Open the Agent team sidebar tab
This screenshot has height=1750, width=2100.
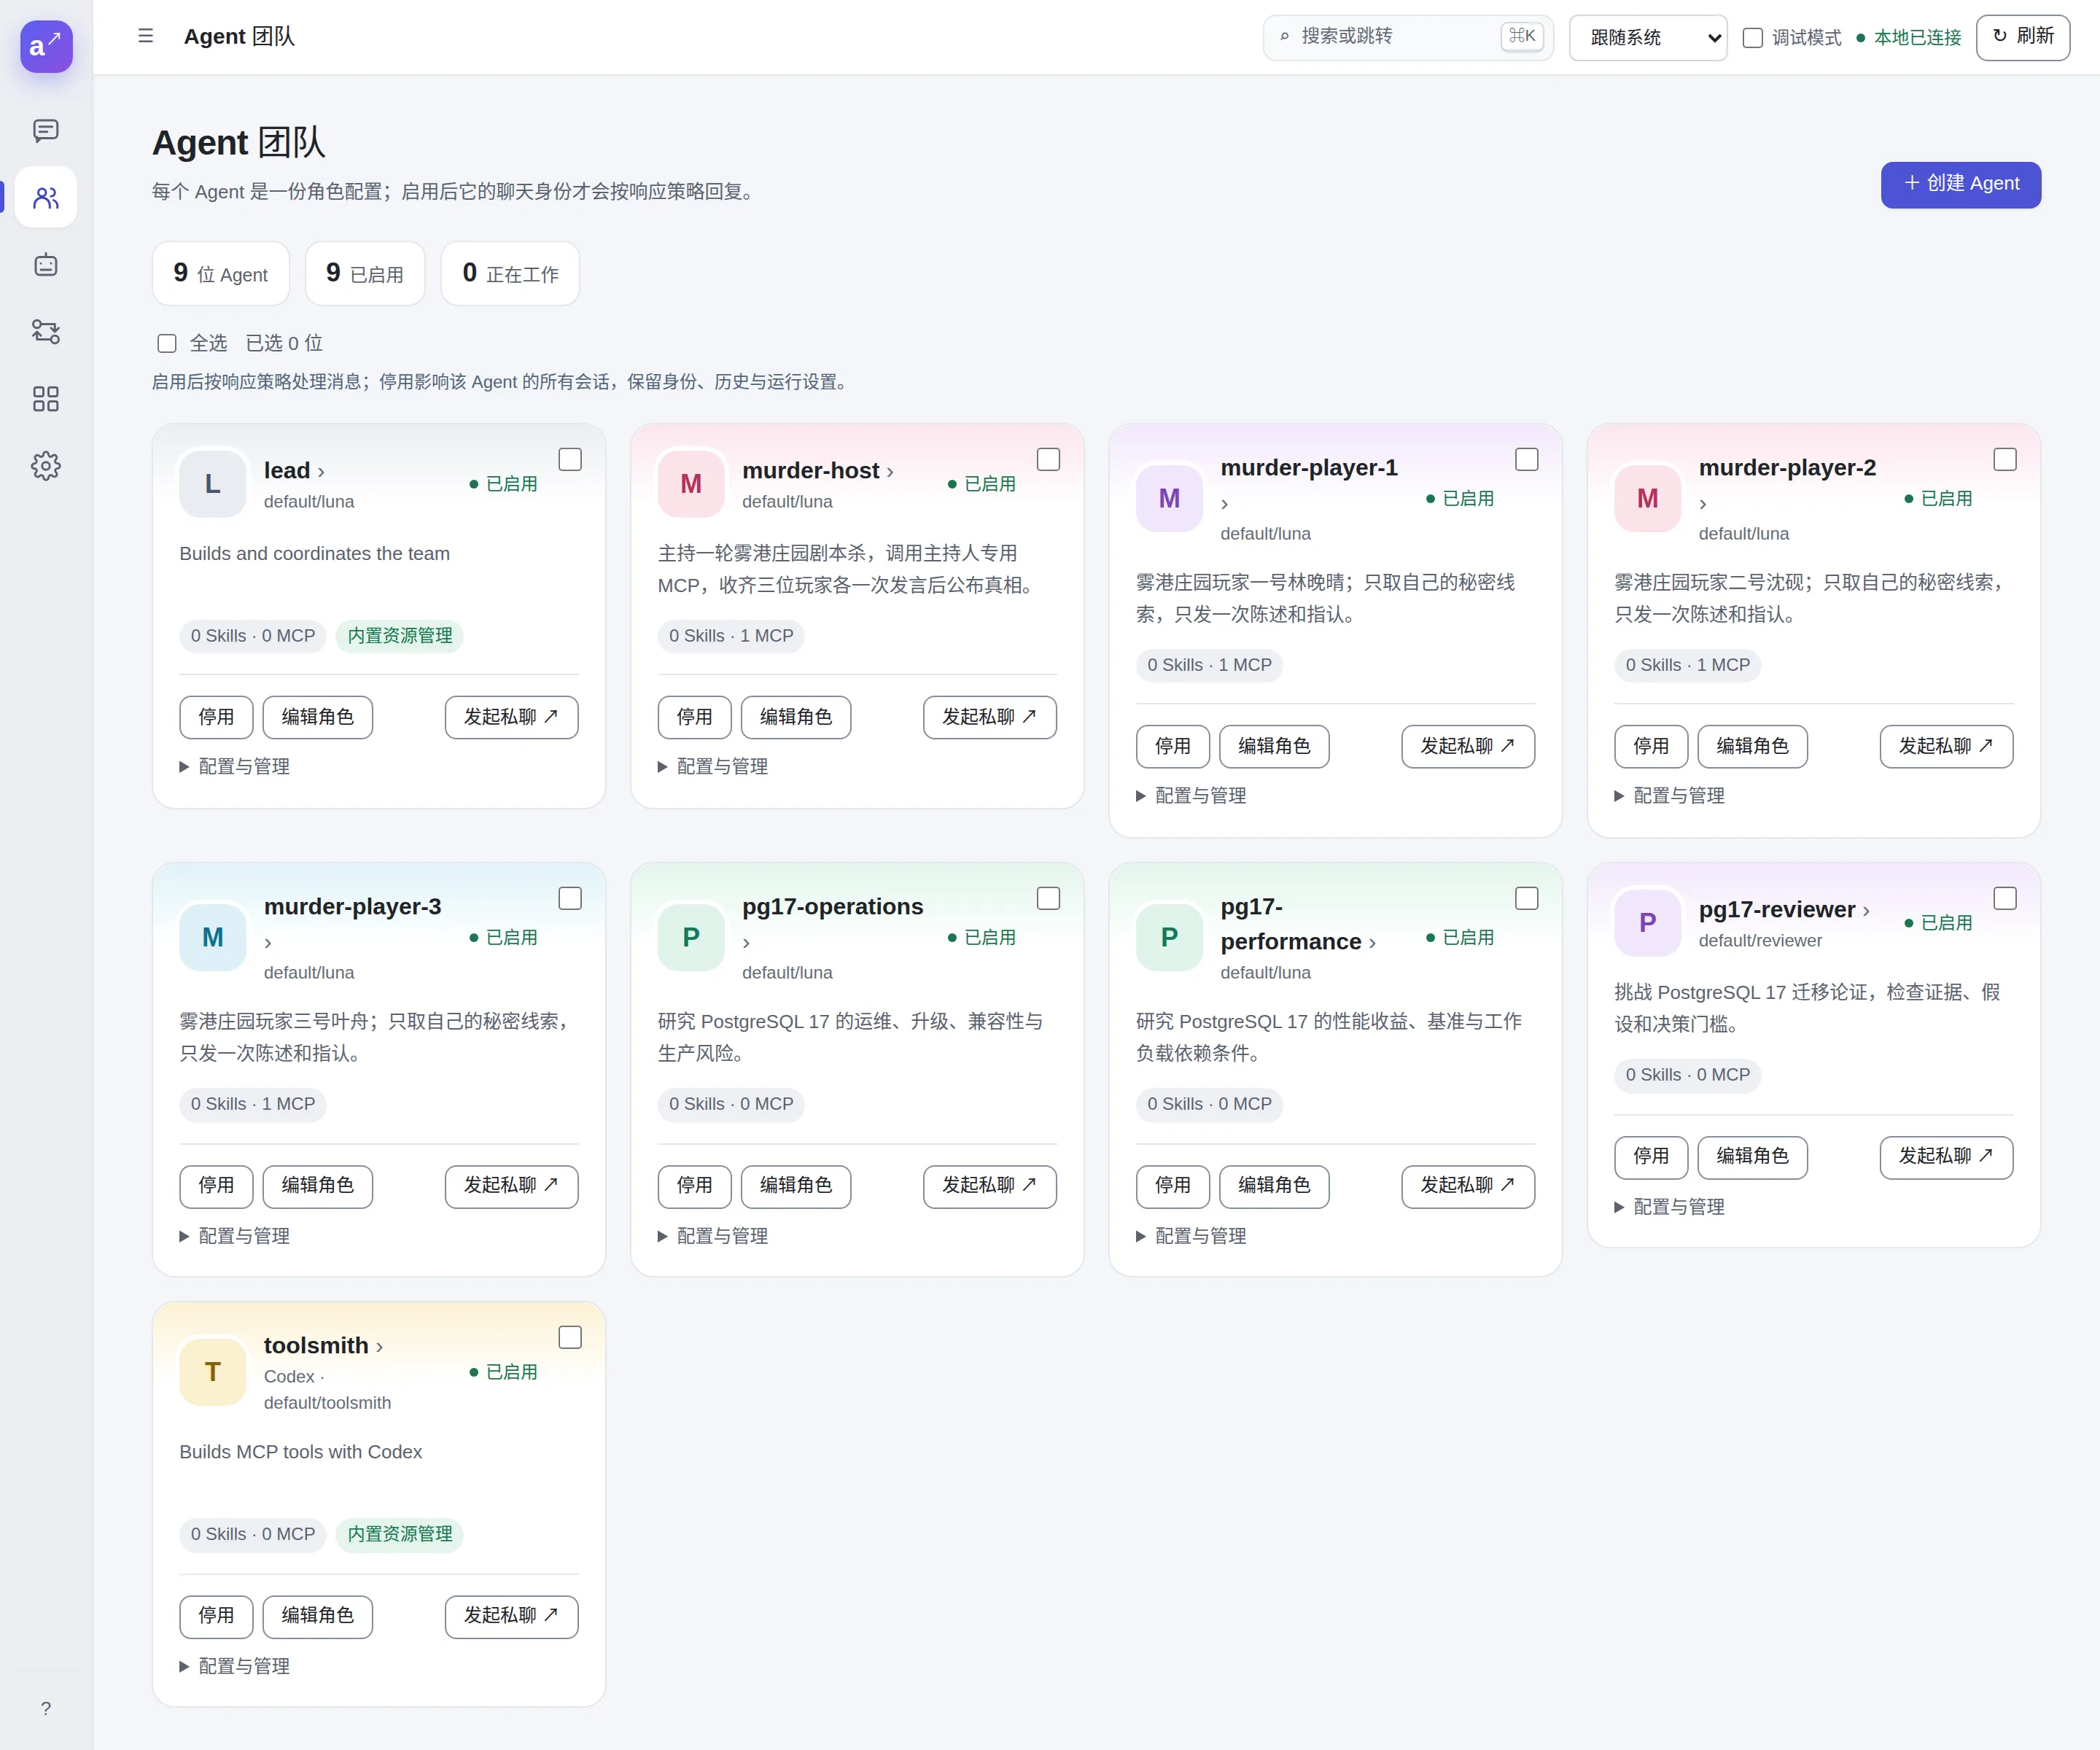pyautogui.click(x=46, y=197)
